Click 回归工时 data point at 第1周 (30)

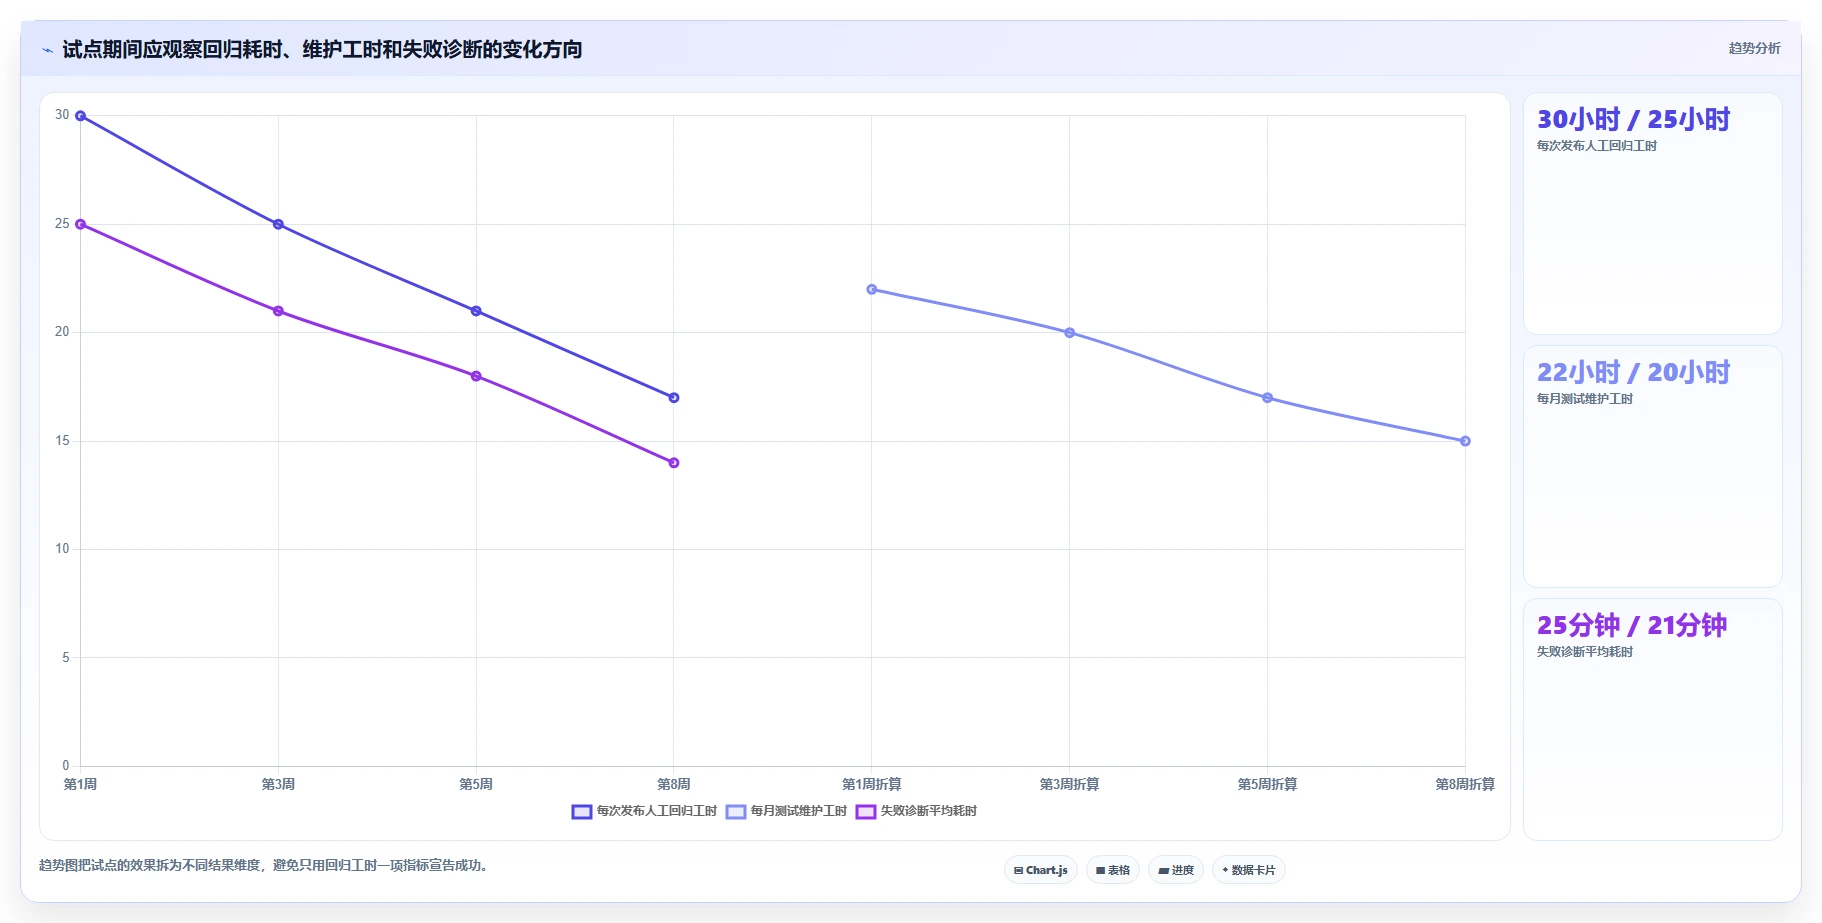(81, 116)
